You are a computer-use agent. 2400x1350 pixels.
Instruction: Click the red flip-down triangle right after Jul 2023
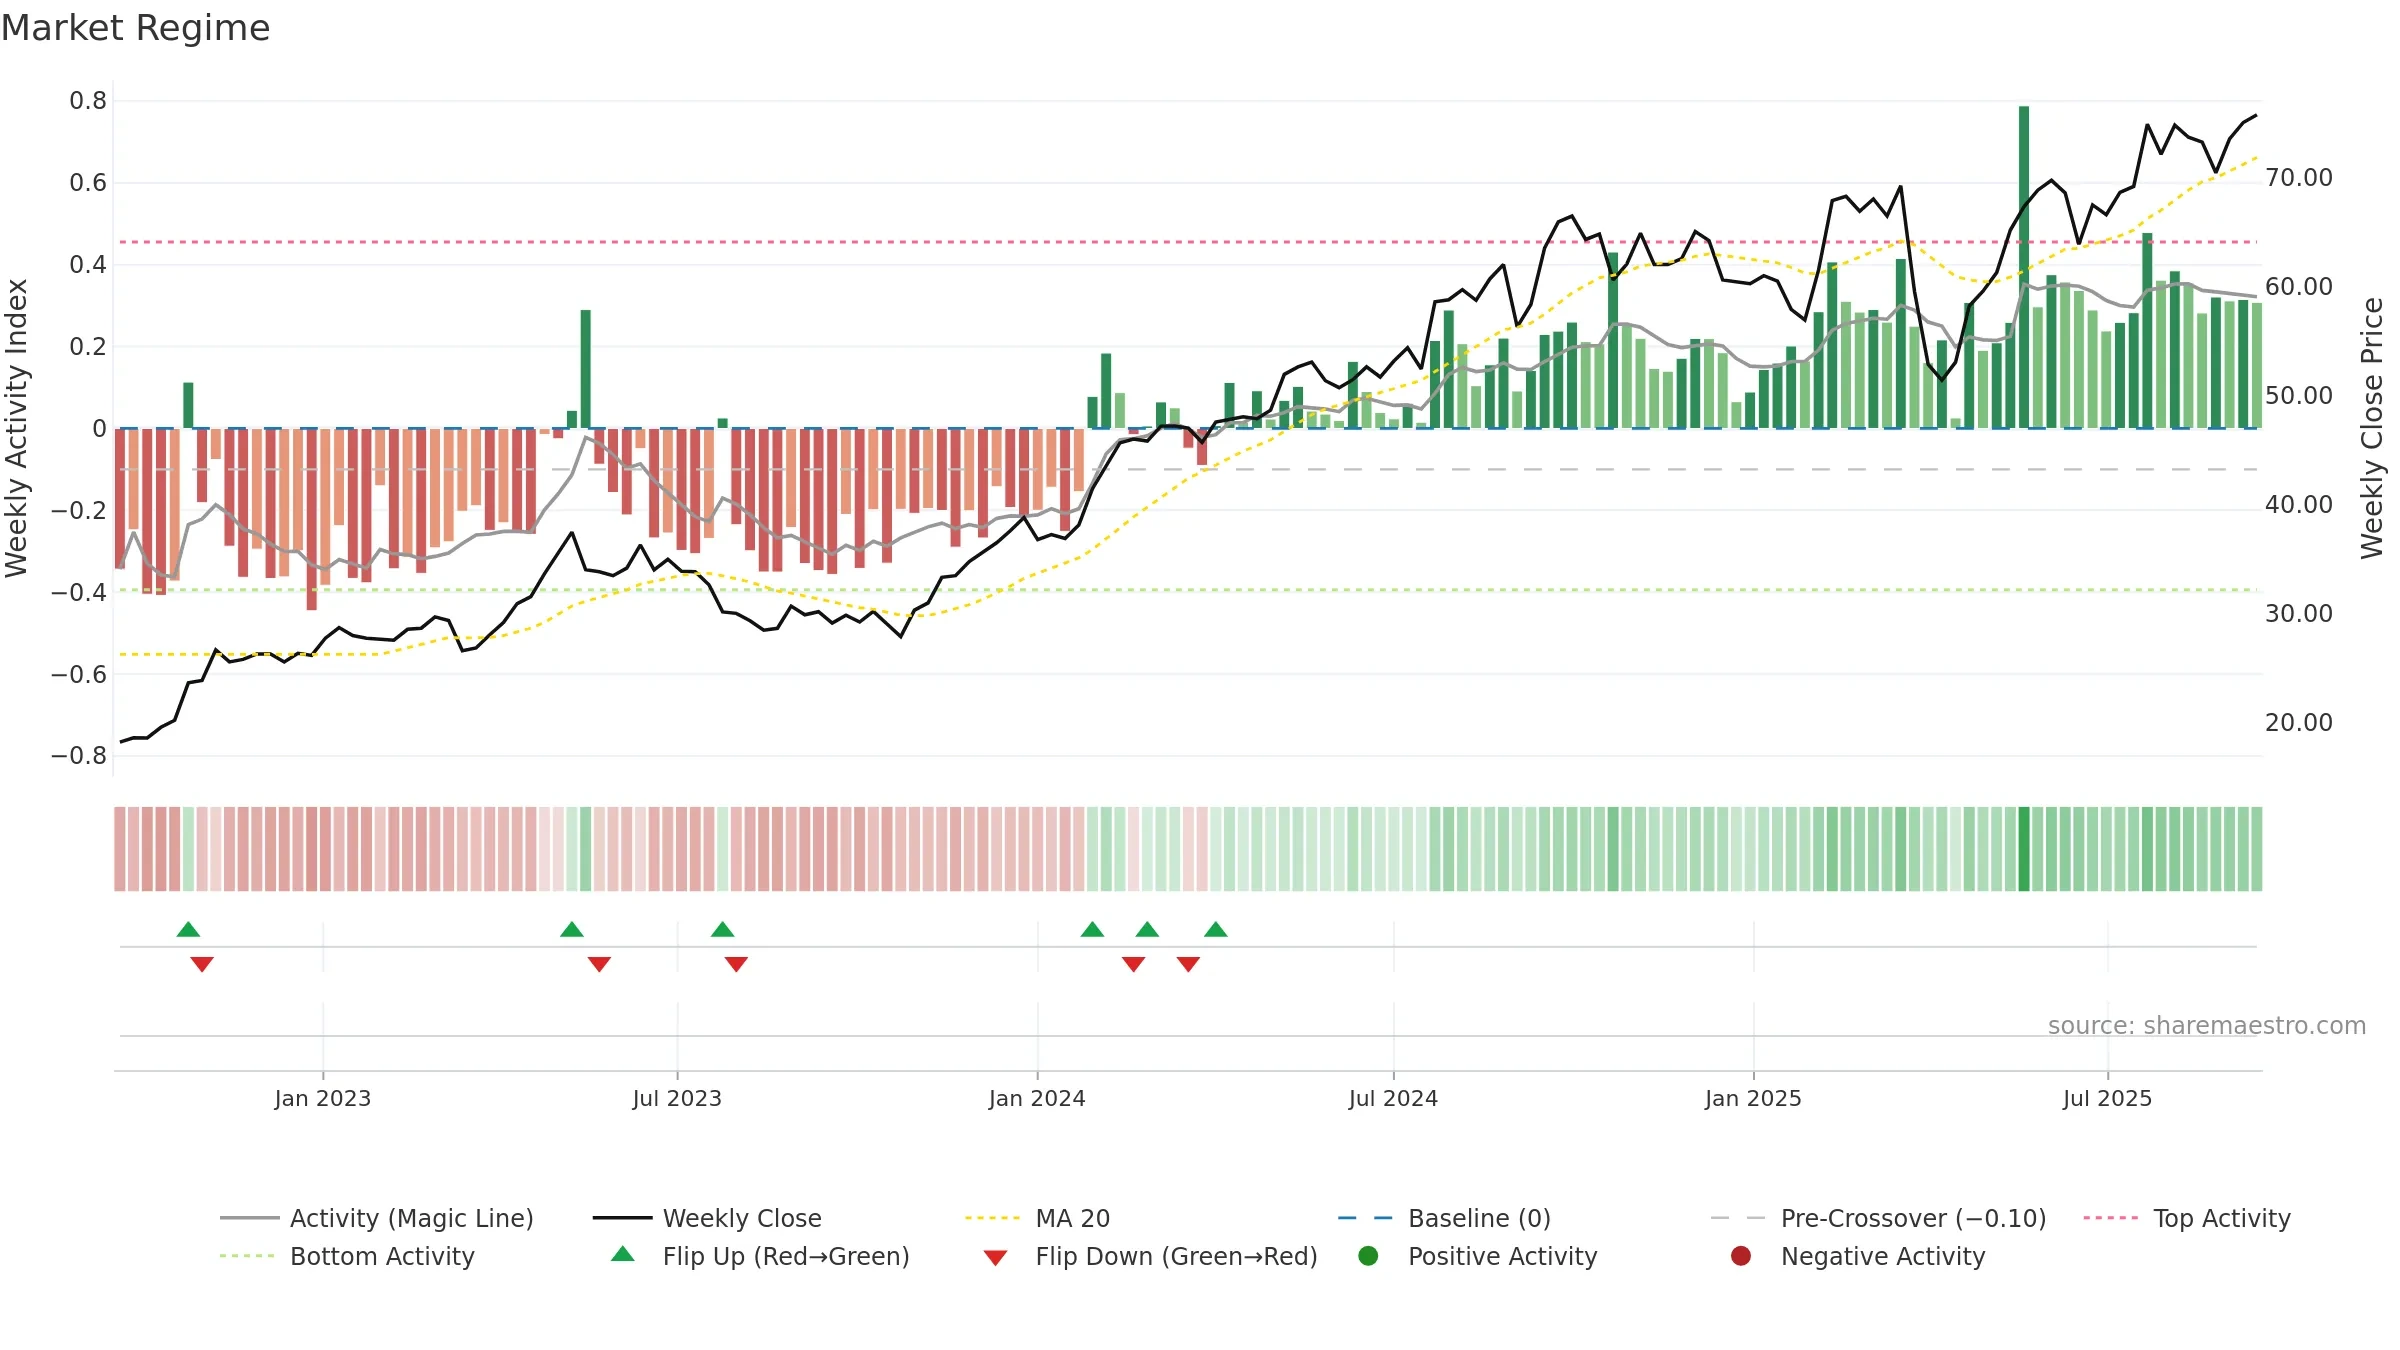tap(736, 964)
